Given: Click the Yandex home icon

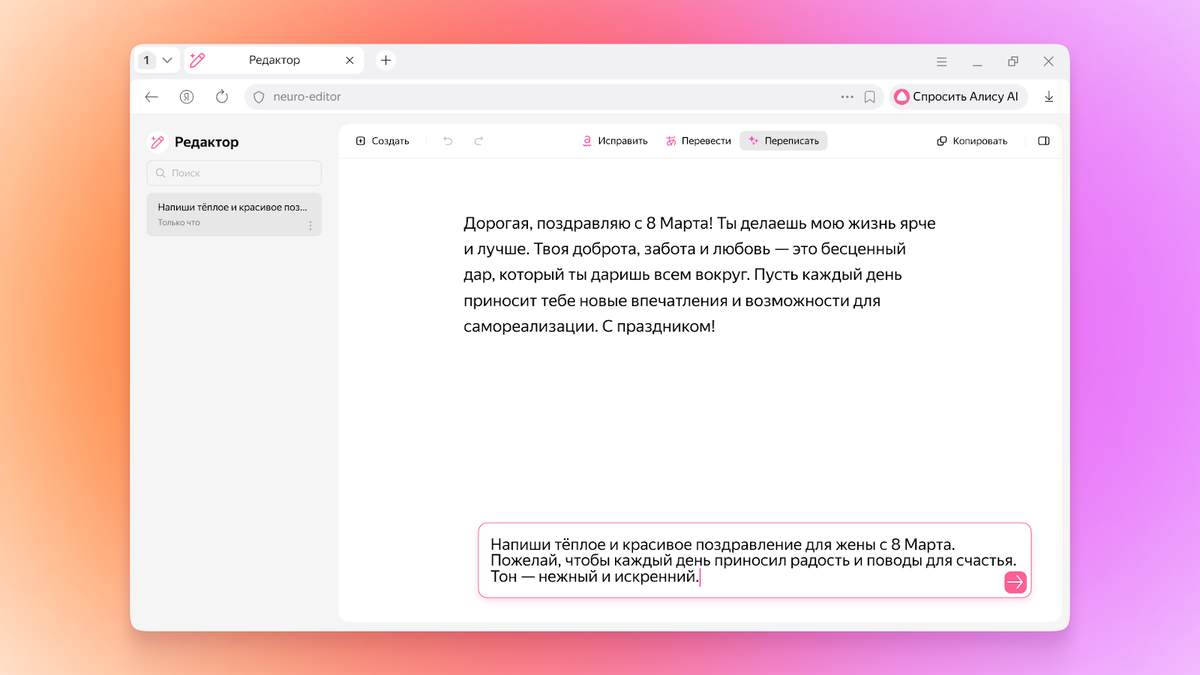Looking at the screenshot, I should 186,97.
